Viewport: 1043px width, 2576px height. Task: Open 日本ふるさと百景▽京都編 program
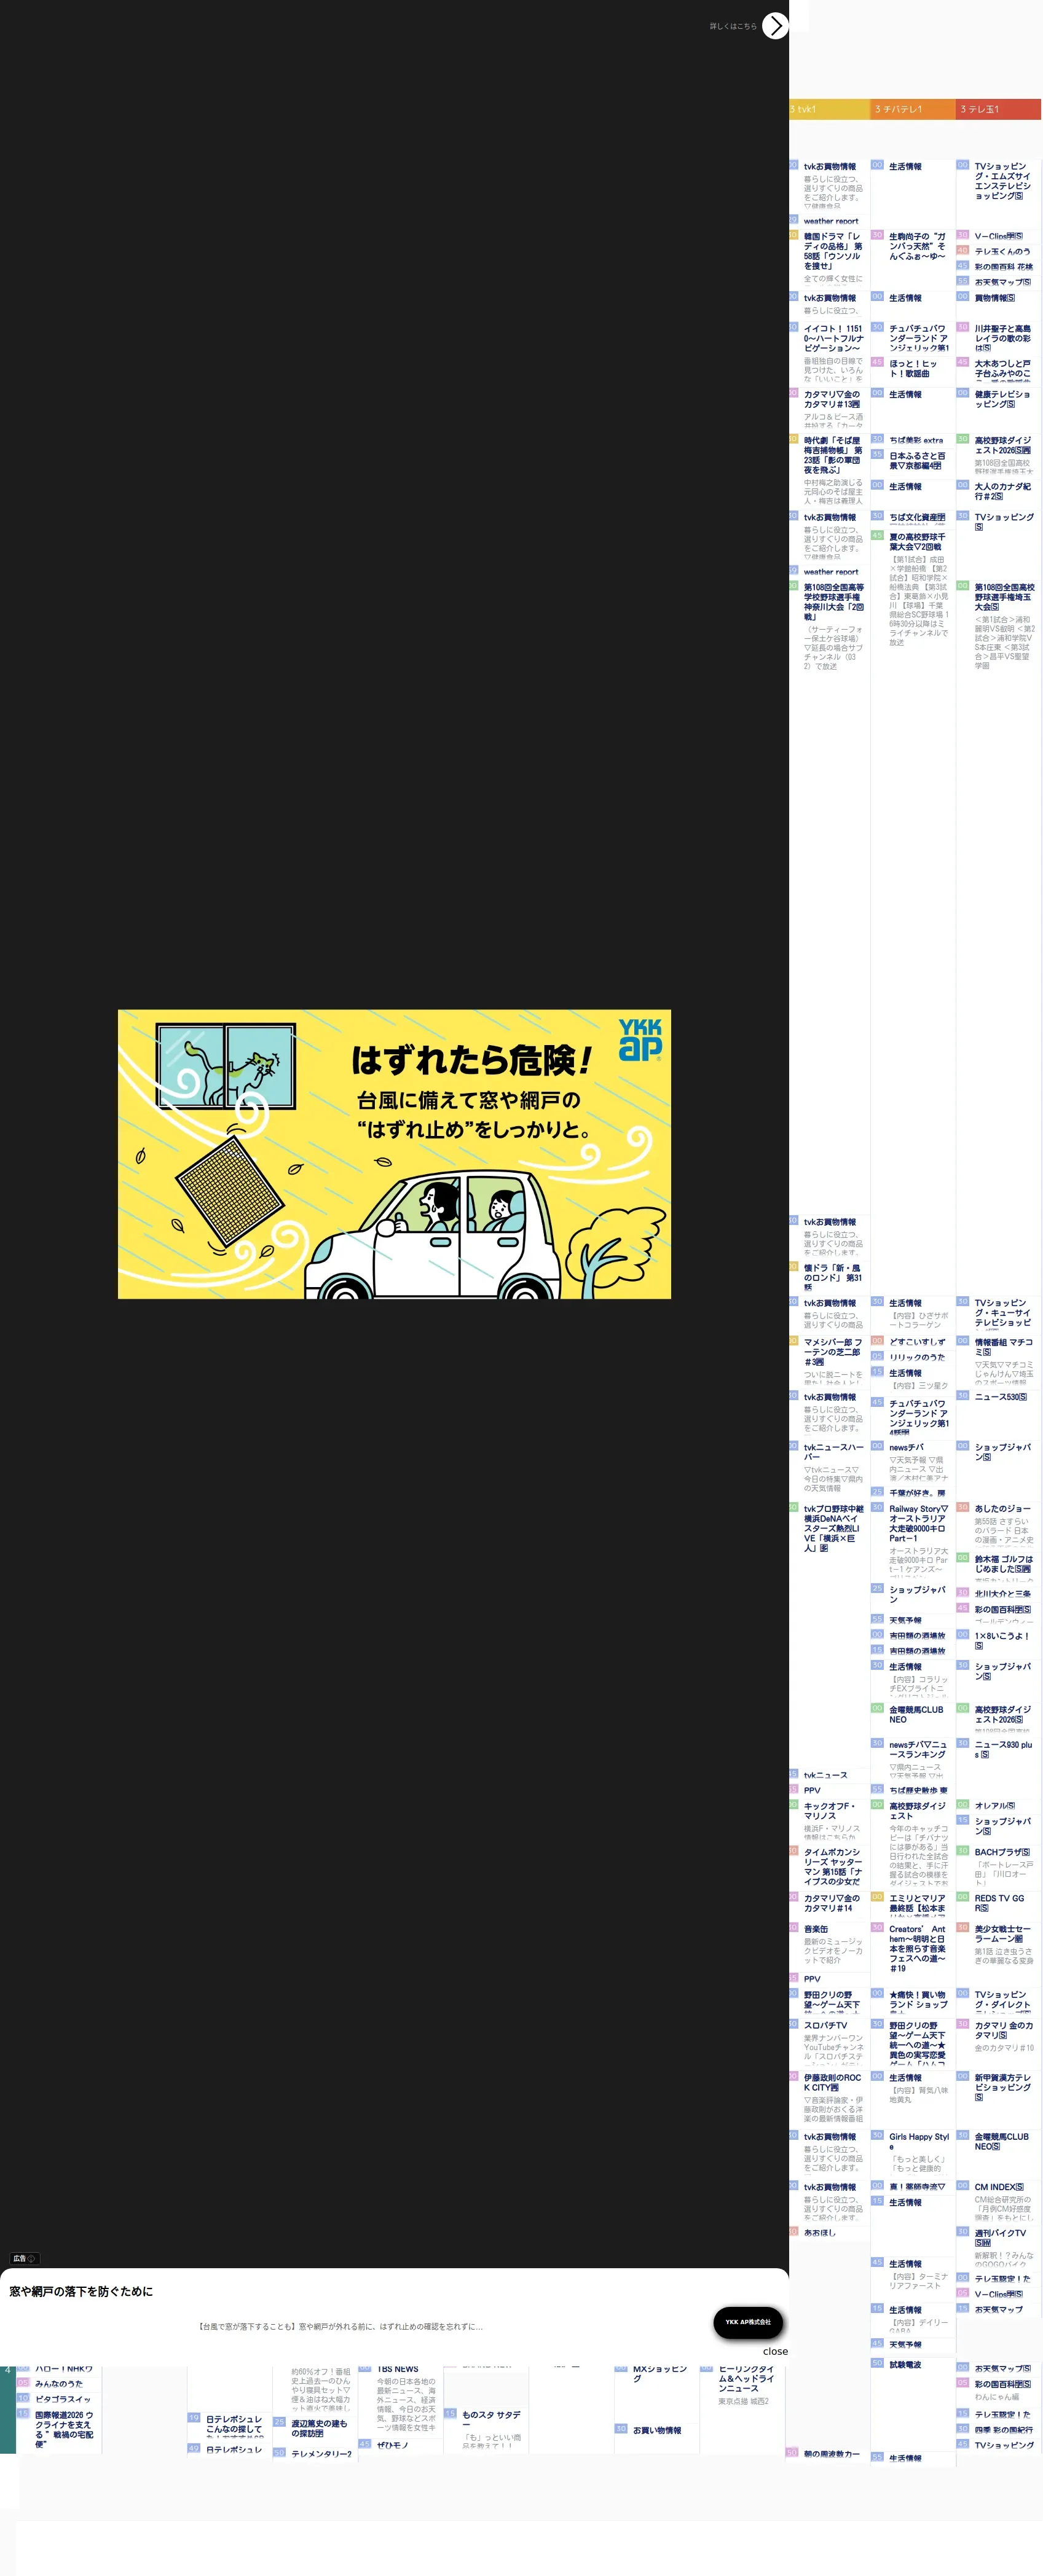coord(918,460)
